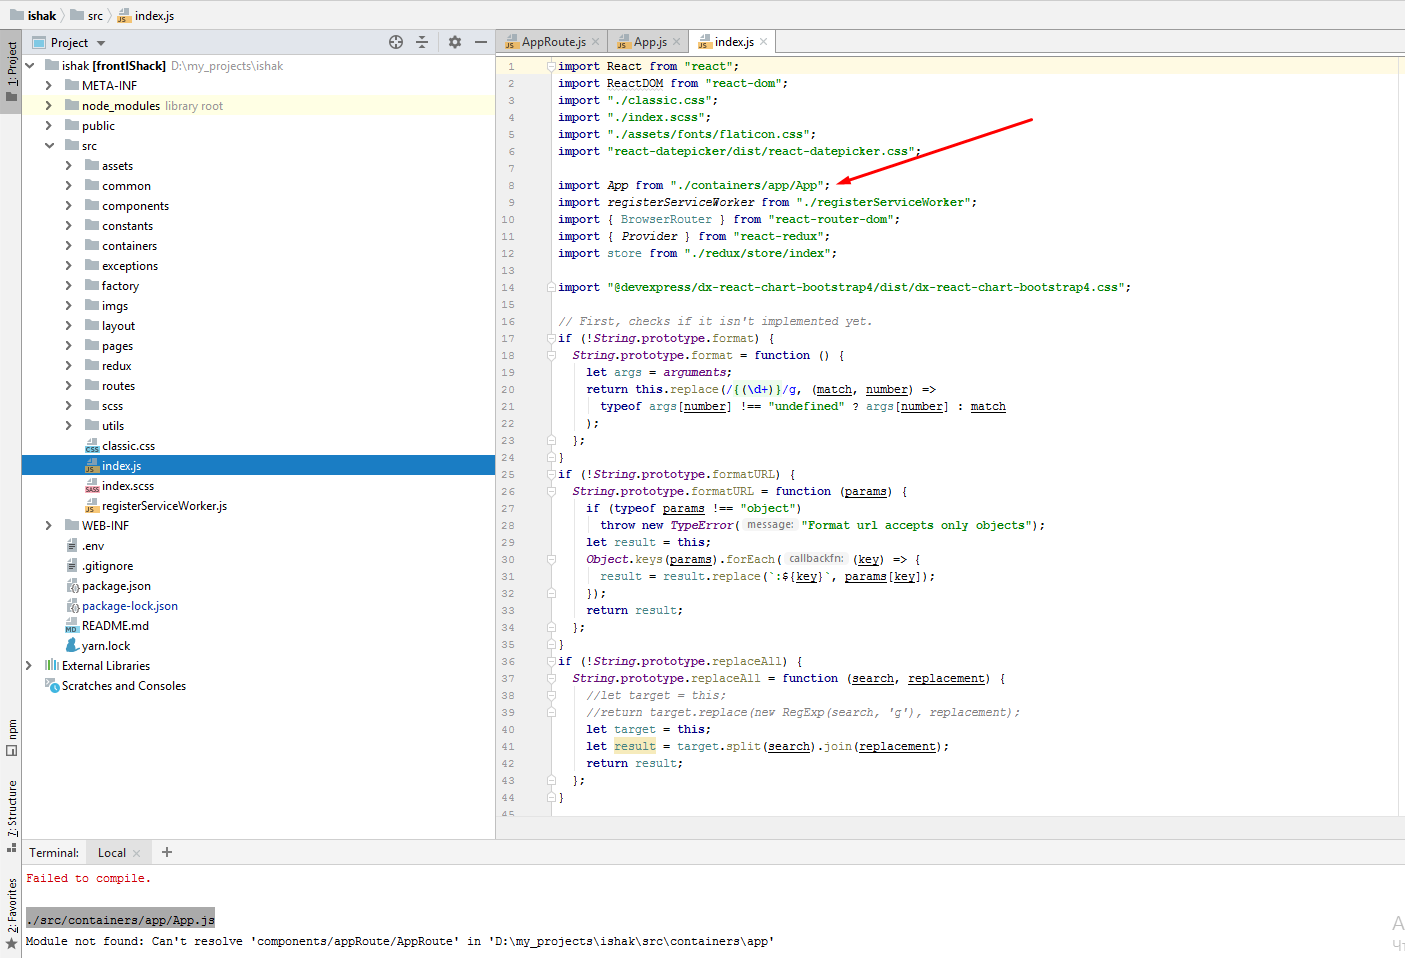Click highlighted 'result' variable on line 41
The height and width of the screenshot is (958, 1405).
(635, 746)
